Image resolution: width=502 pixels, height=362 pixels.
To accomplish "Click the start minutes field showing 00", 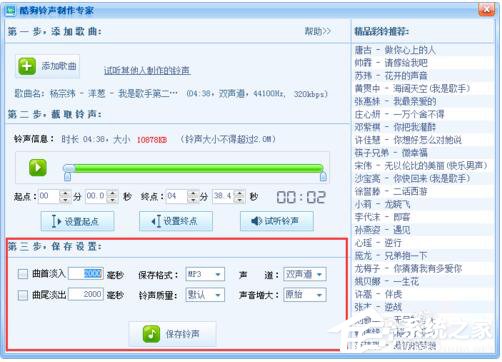I will click(49, 196).
